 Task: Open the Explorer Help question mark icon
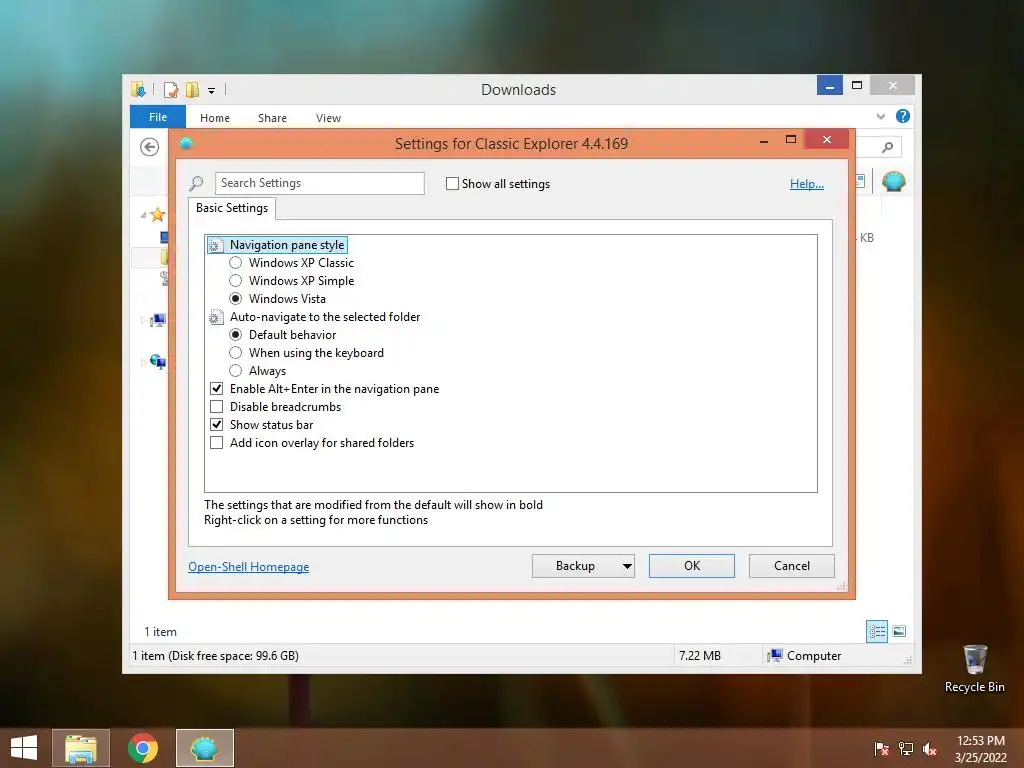point(903,116)
